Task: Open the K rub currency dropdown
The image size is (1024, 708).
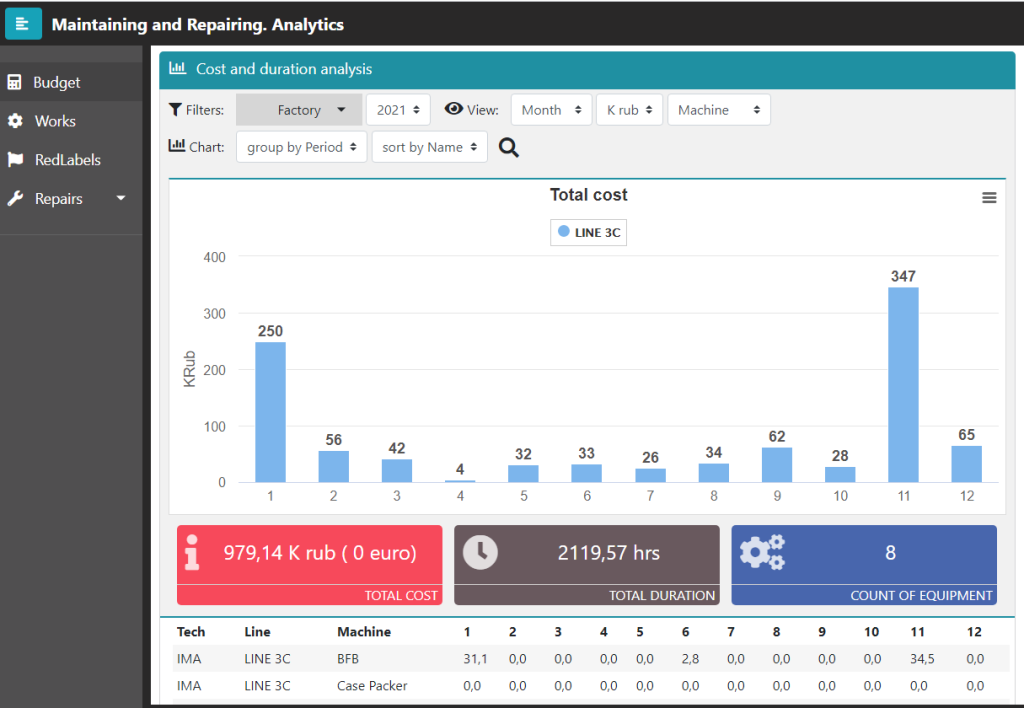Action: (x=629, y=110)
